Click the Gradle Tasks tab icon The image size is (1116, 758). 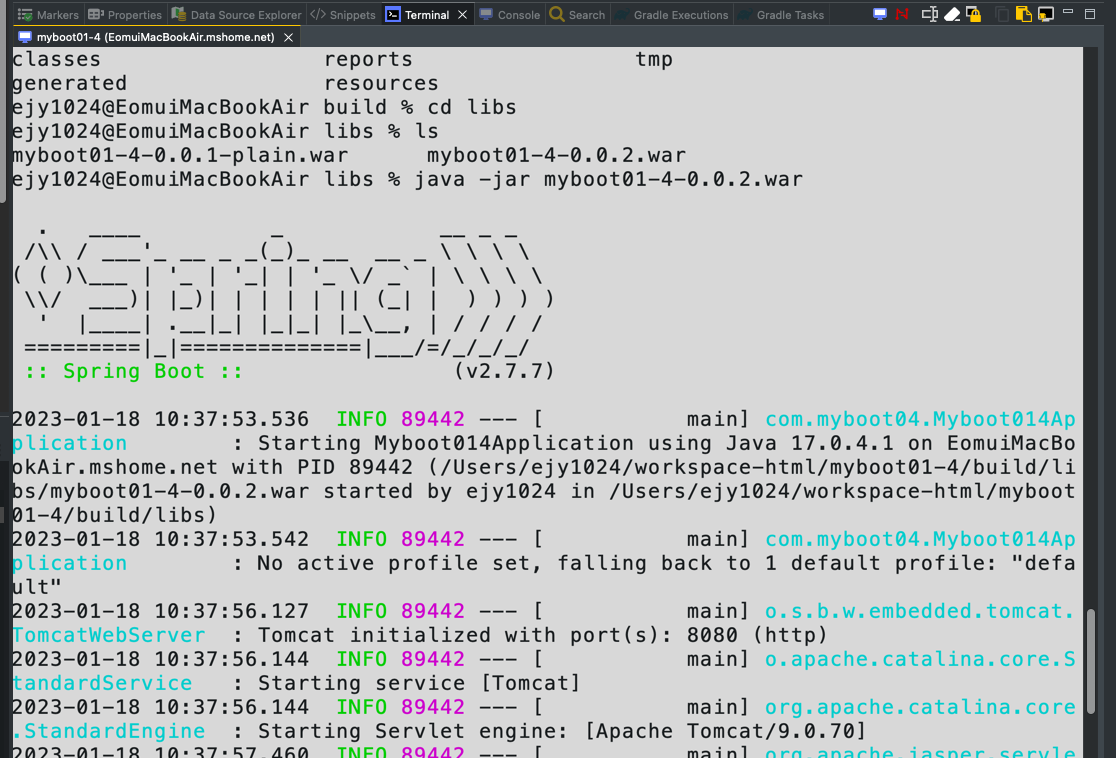pyautogui.click(x=744, y=15)
